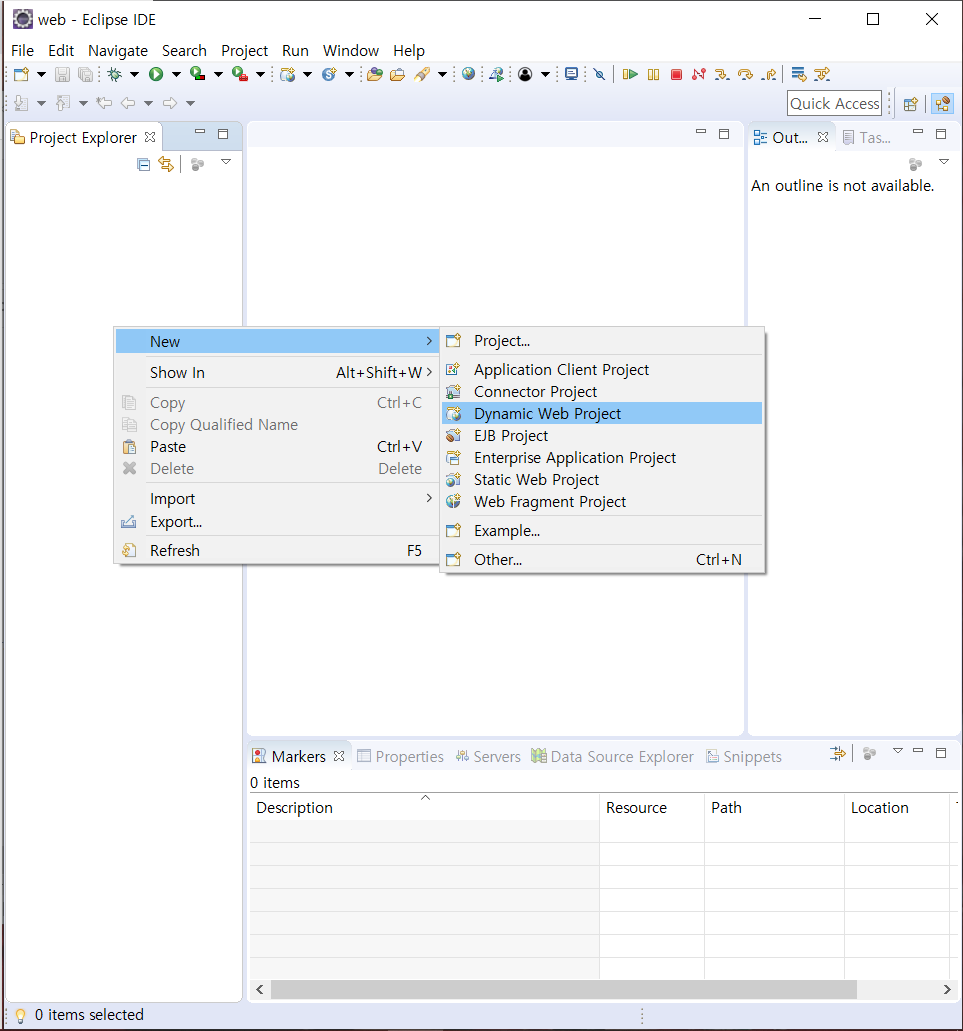Screen dimensions: 963x1031
Task: Click the Open Console monitor icon
Action: [x=571, y=74]
